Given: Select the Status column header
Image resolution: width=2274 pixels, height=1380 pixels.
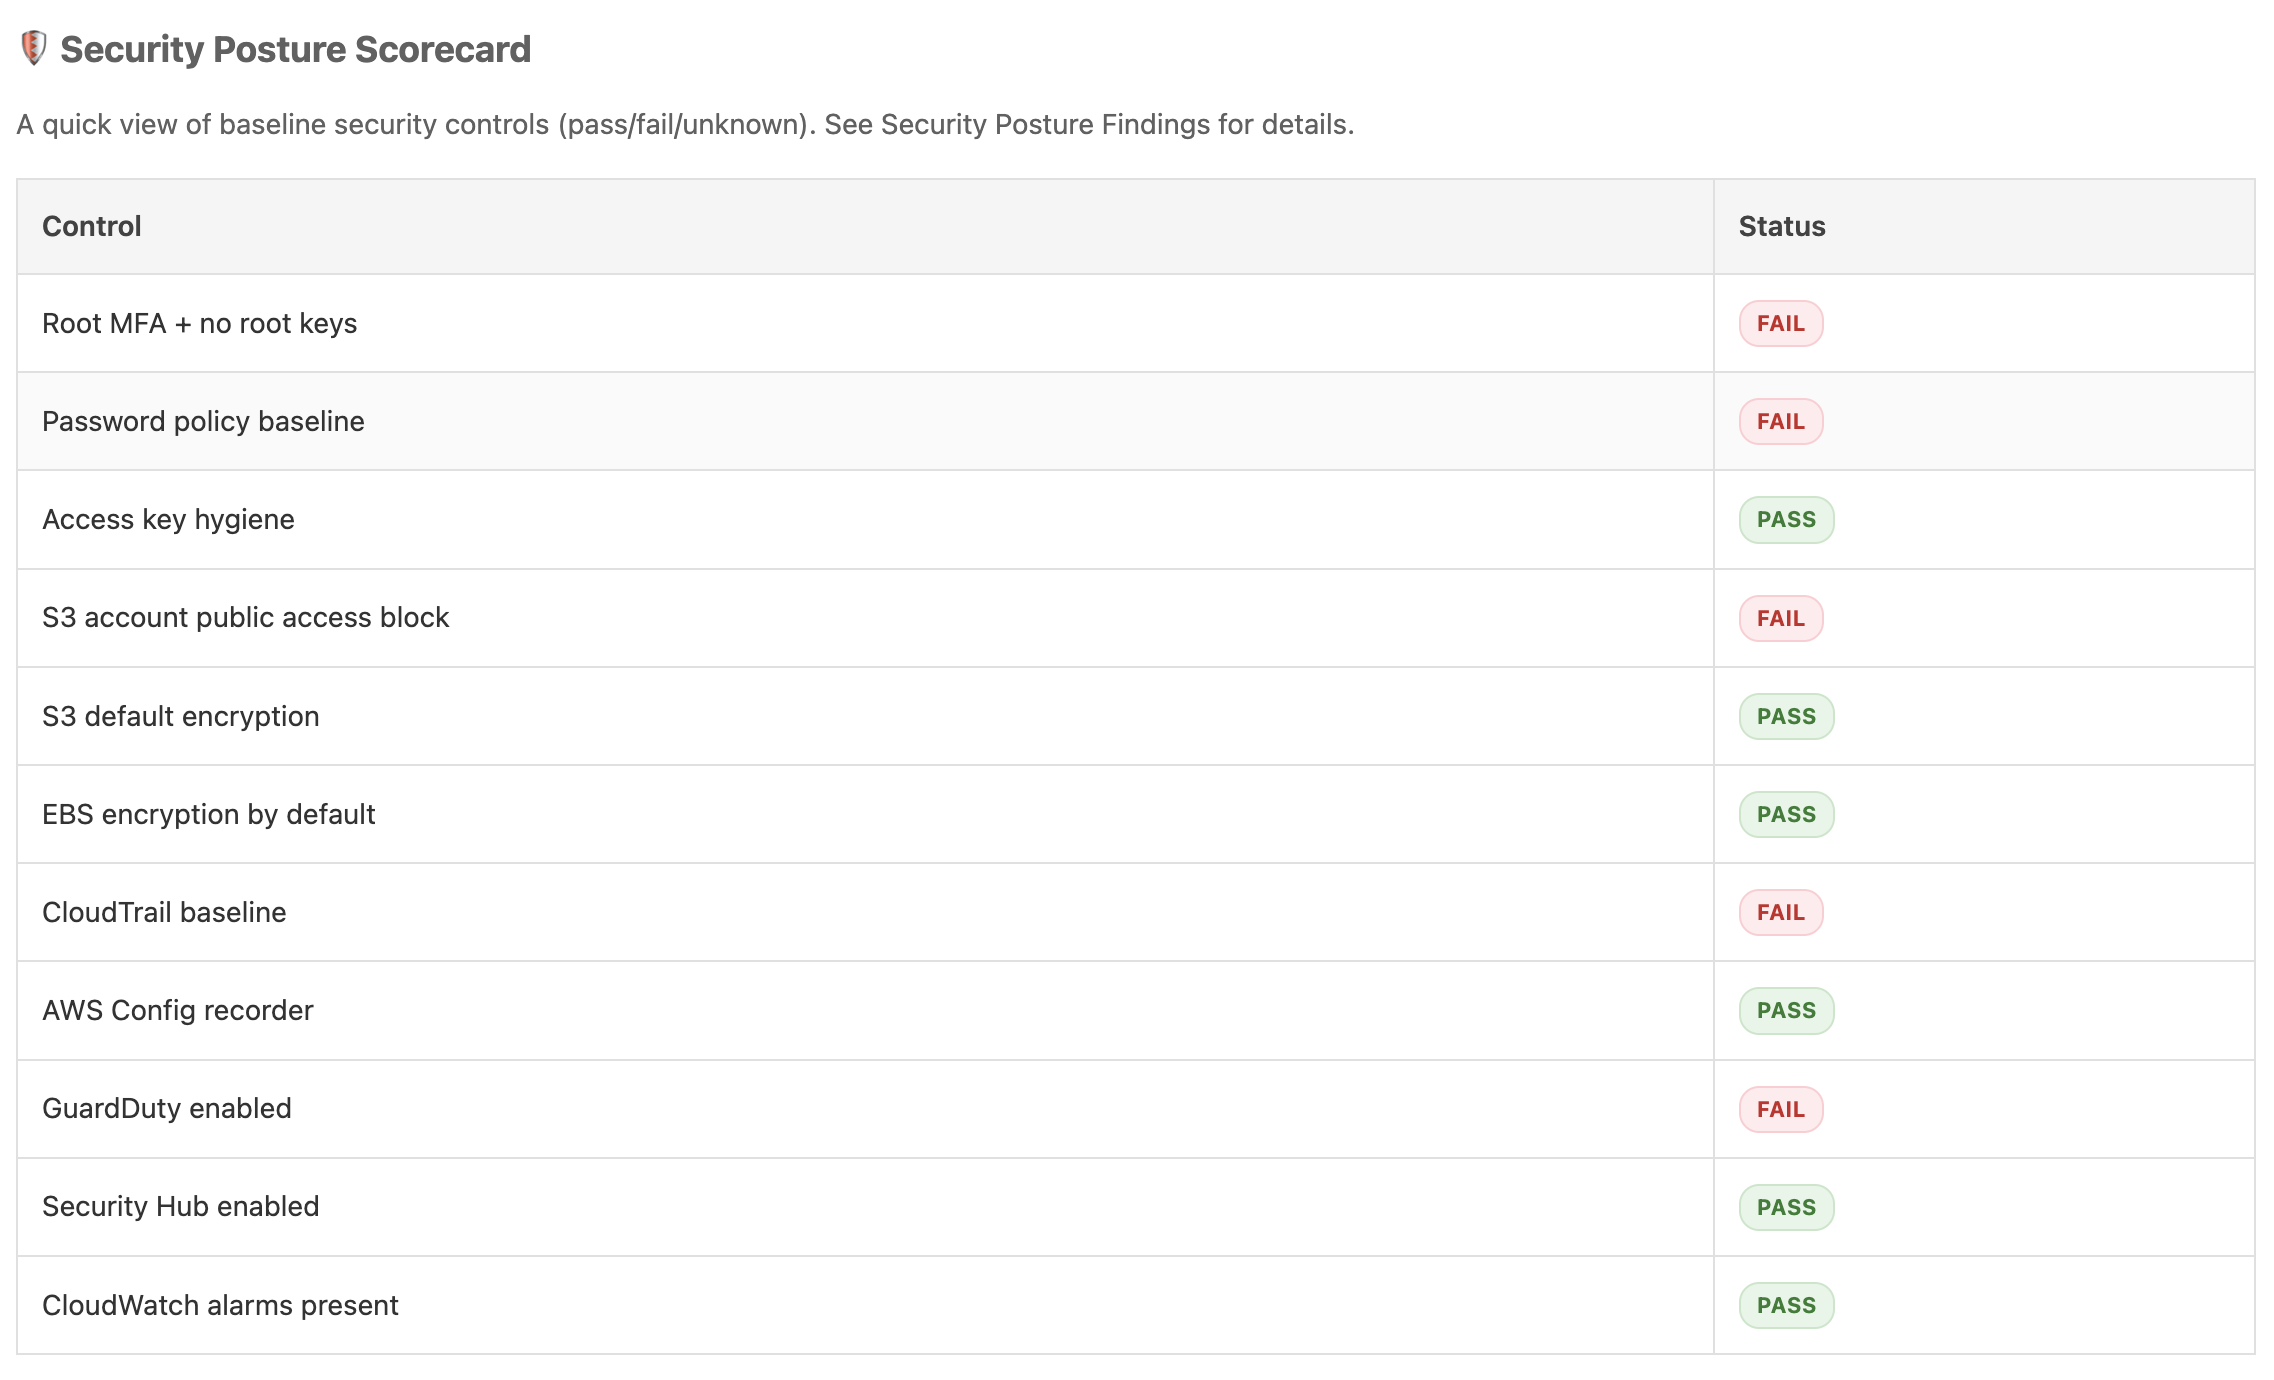Looking at the screenshot, I should [x=1781, y=226].
